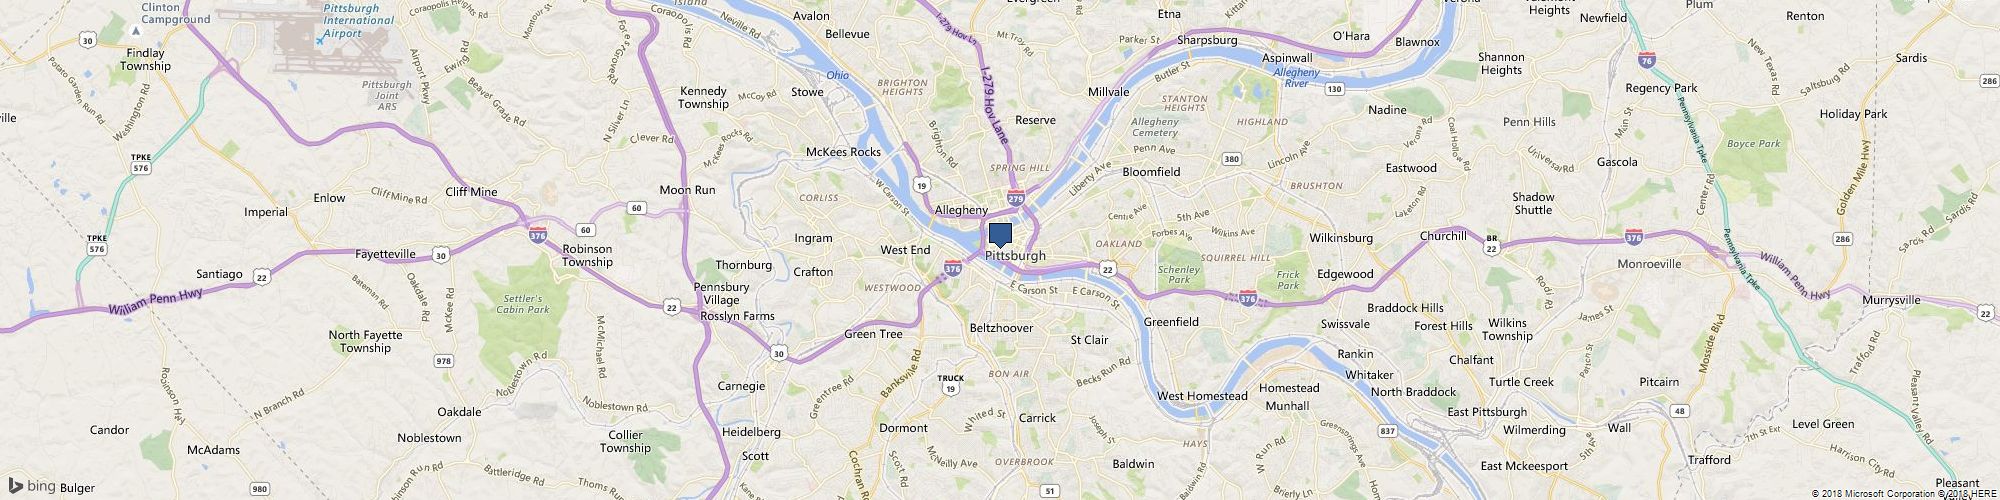Image resolution: width=2000 pixels, height=500 pixels.
Task: Click the I-279 shield north of Allegheny
Action: 1016,197
